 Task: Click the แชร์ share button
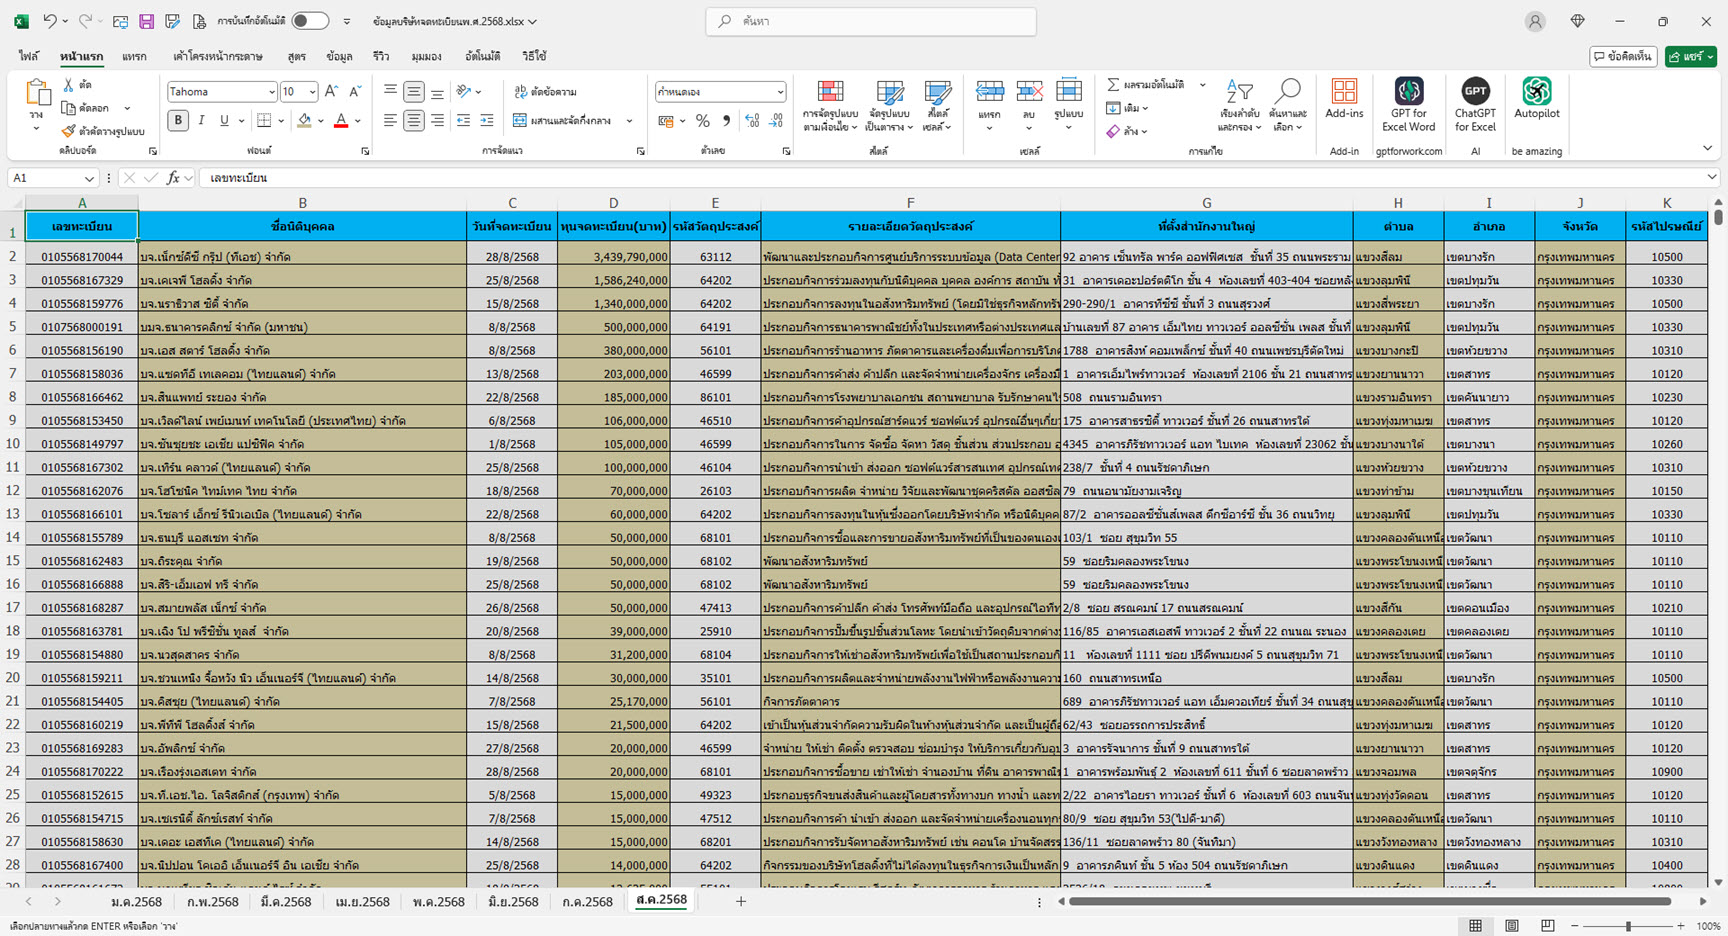pos(1690,57)
